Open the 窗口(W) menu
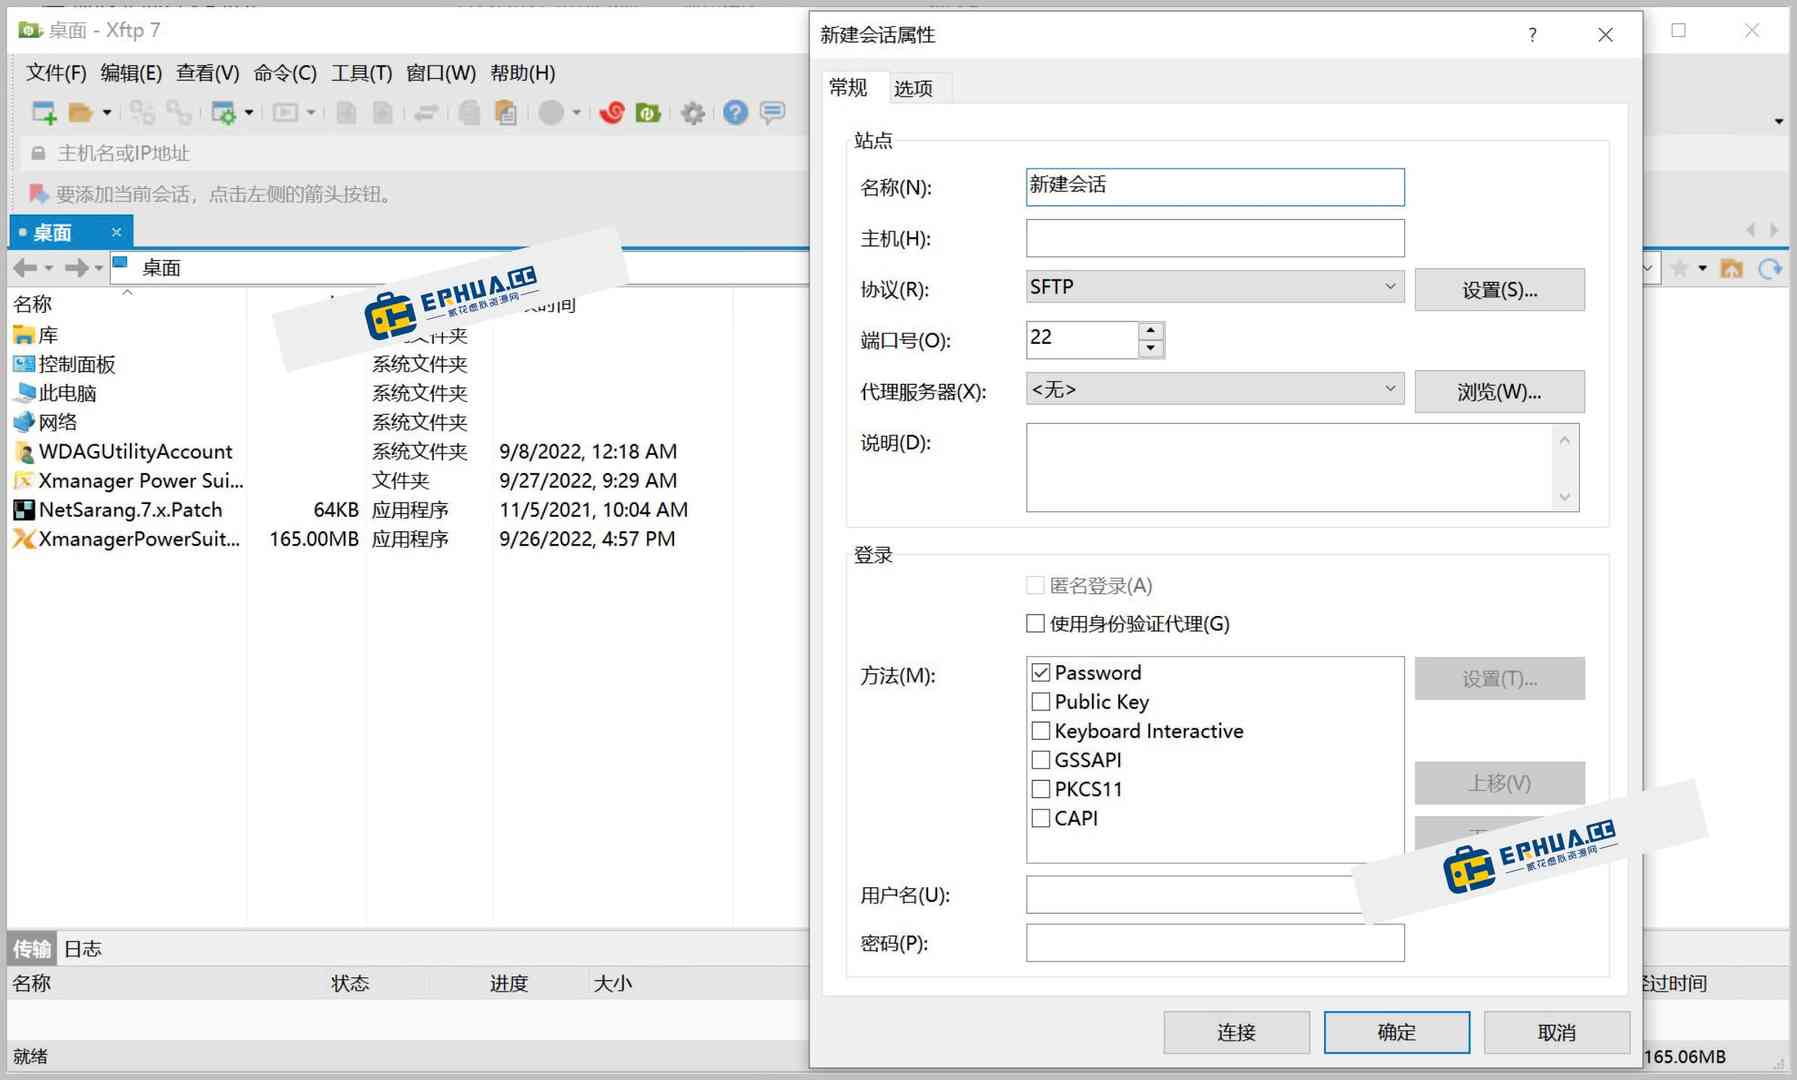This screenshot has width=1797, height=1080. coord(441,73)
